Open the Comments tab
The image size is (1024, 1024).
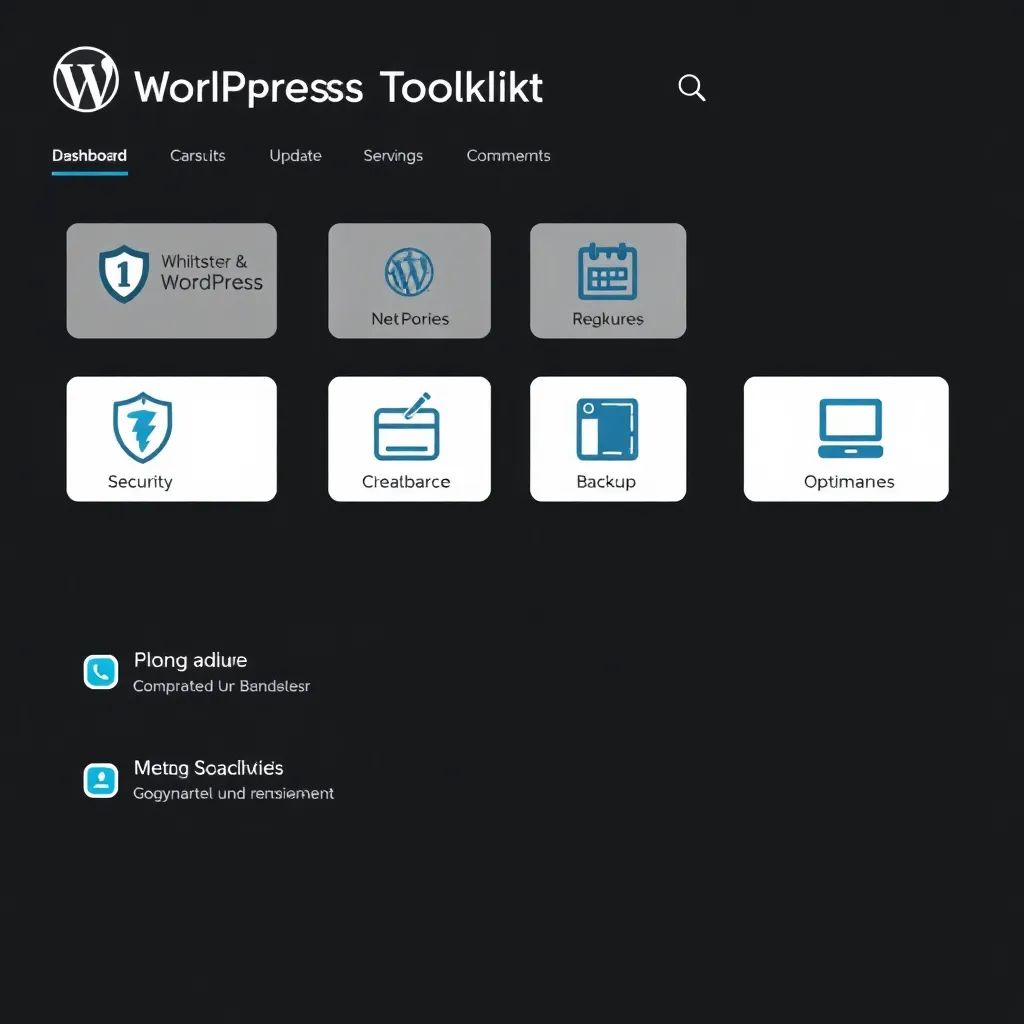coord(508,156)
